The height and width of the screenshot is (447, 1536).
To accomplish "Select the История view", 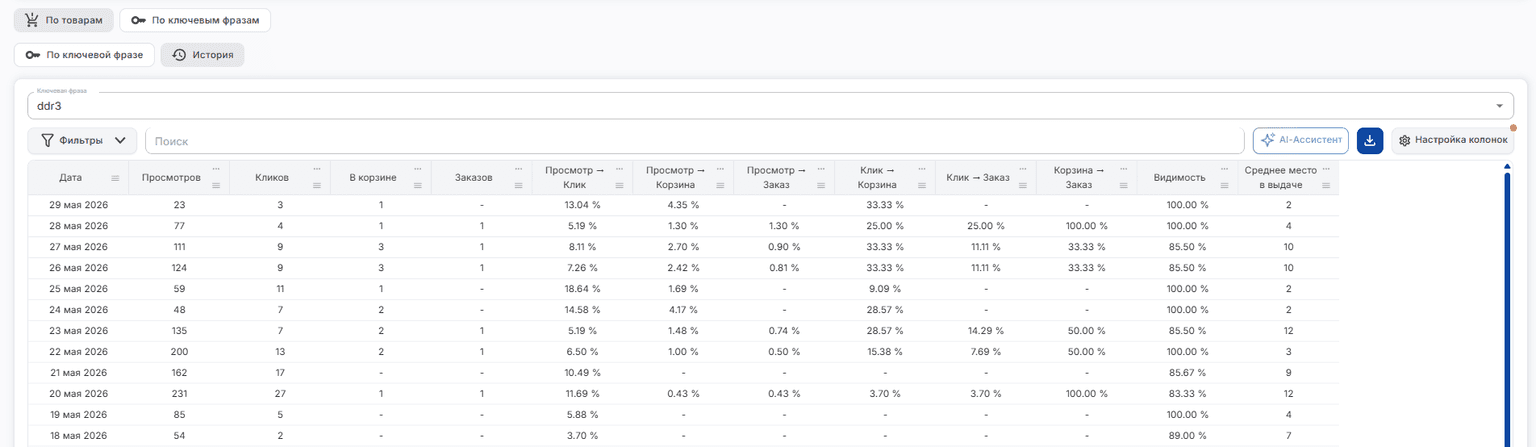I will click(203, 55).
